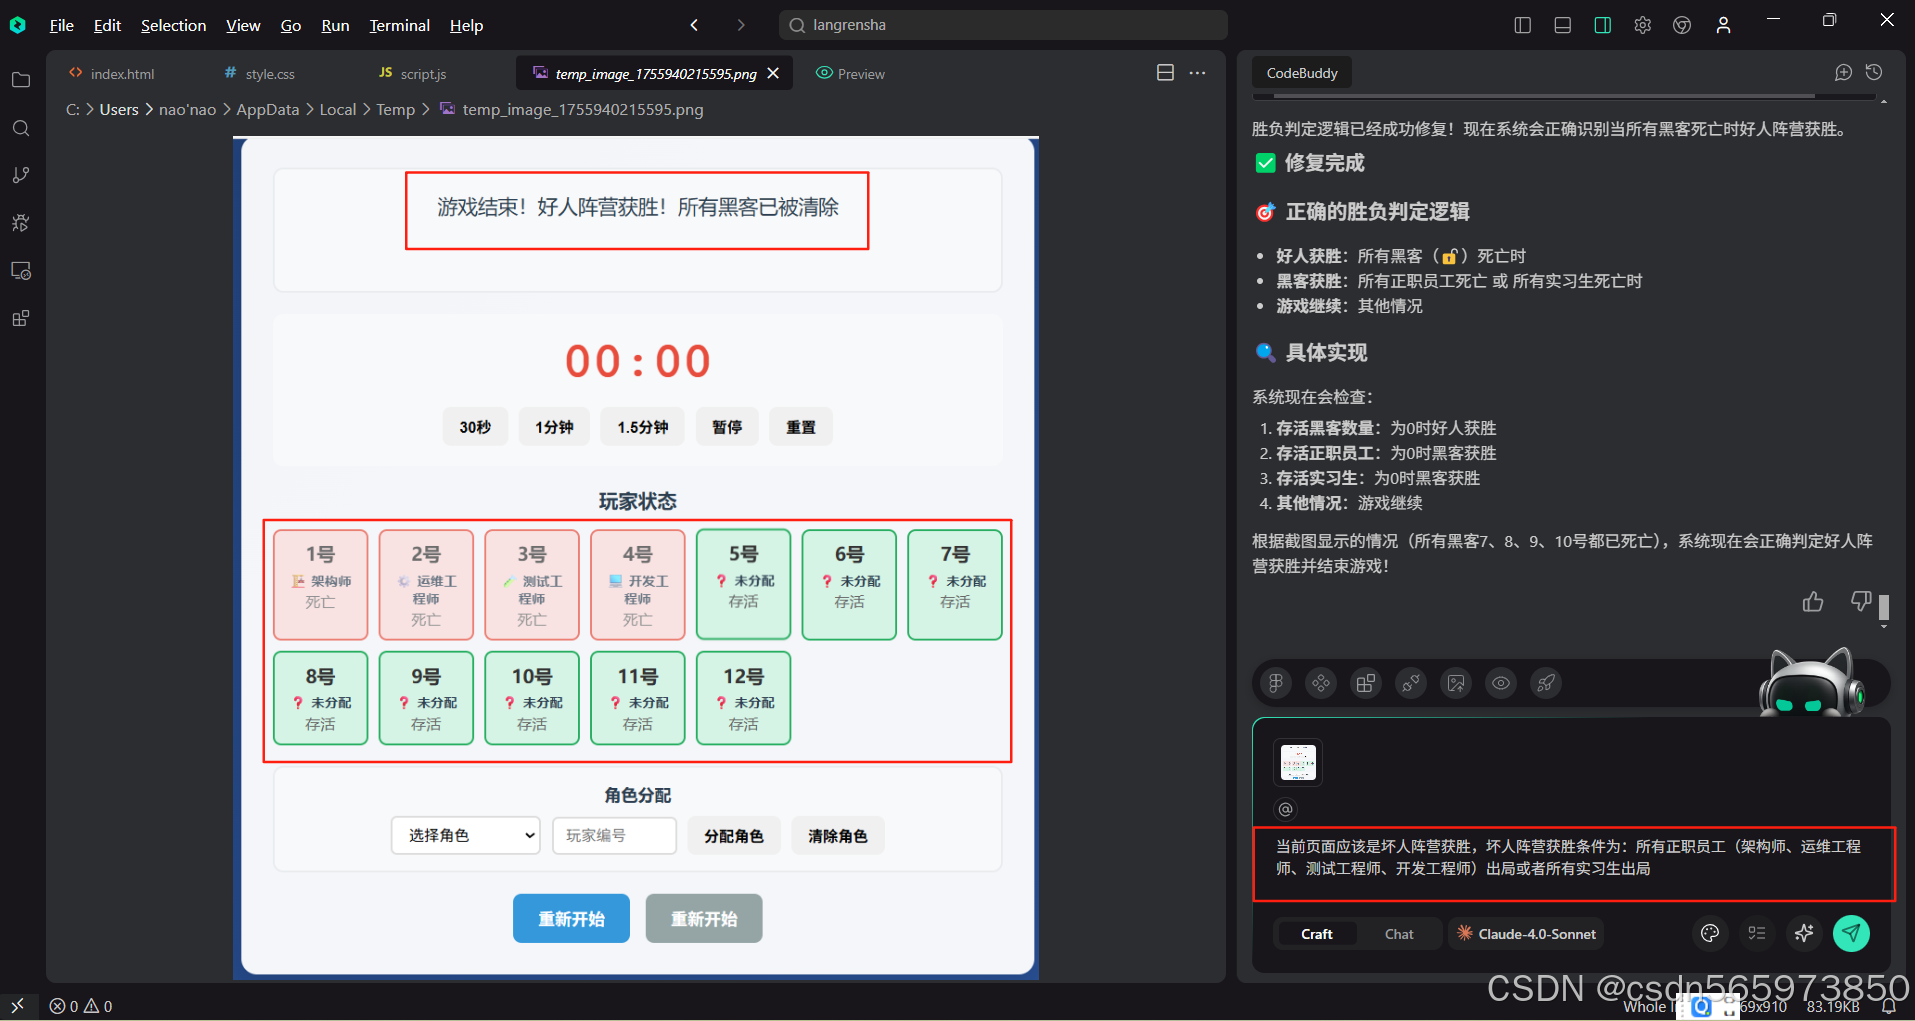Select the Search icon in activity bar
Viewport: 1915px width, 1021px height.
[20, 128]
